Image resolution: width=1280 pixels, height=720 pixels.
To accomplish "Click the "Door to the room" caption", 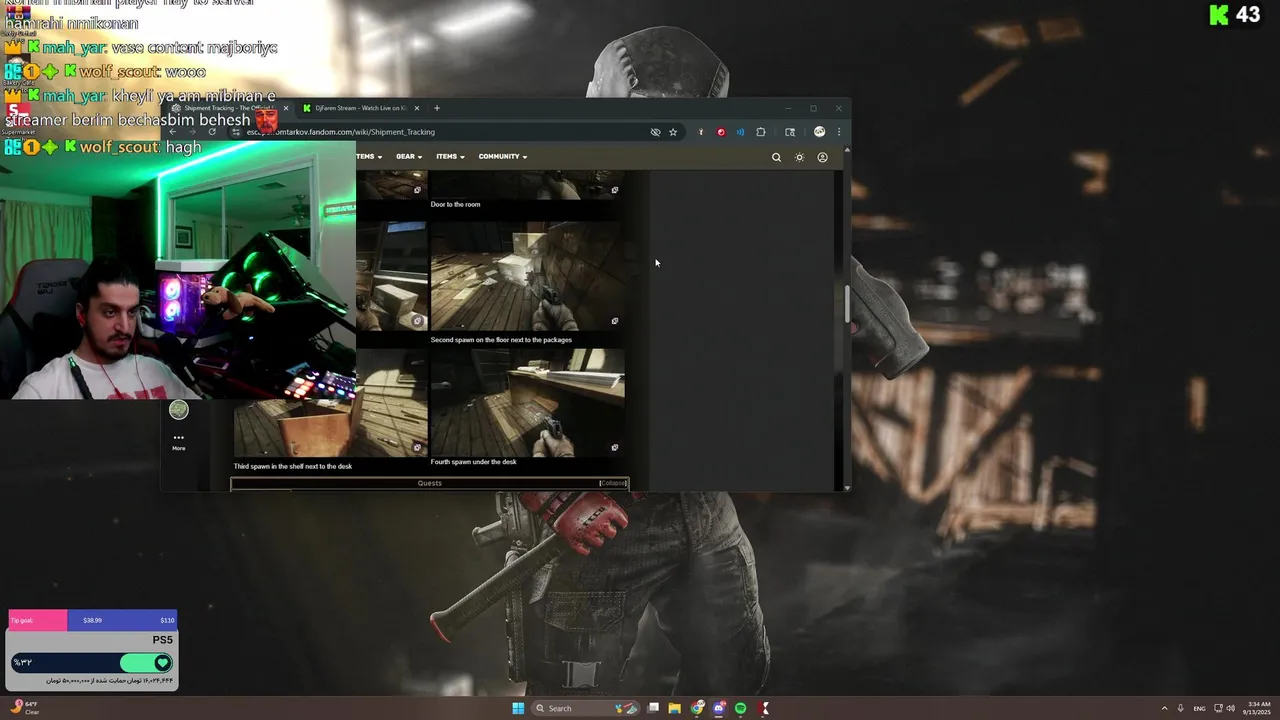I will (455, 204).
